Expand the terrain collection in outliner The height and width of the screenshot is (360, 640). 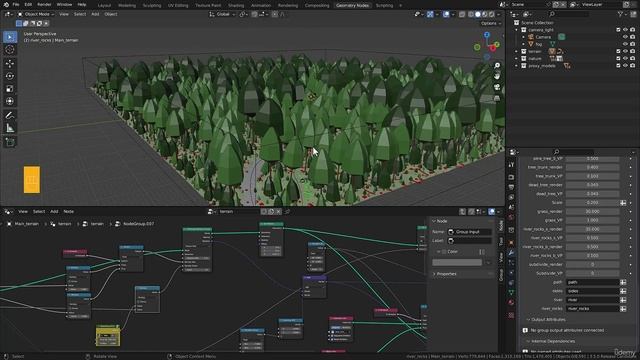pyautogui.click(x=516, y=51)
